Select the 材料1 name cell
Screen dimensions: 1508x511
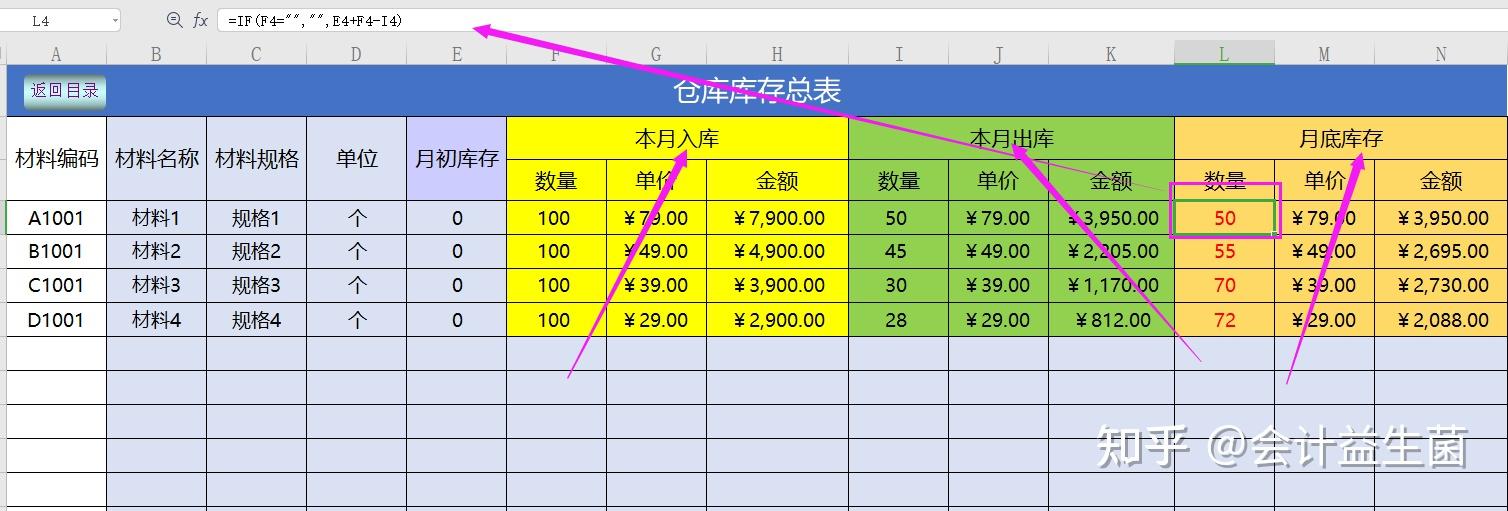156,218
